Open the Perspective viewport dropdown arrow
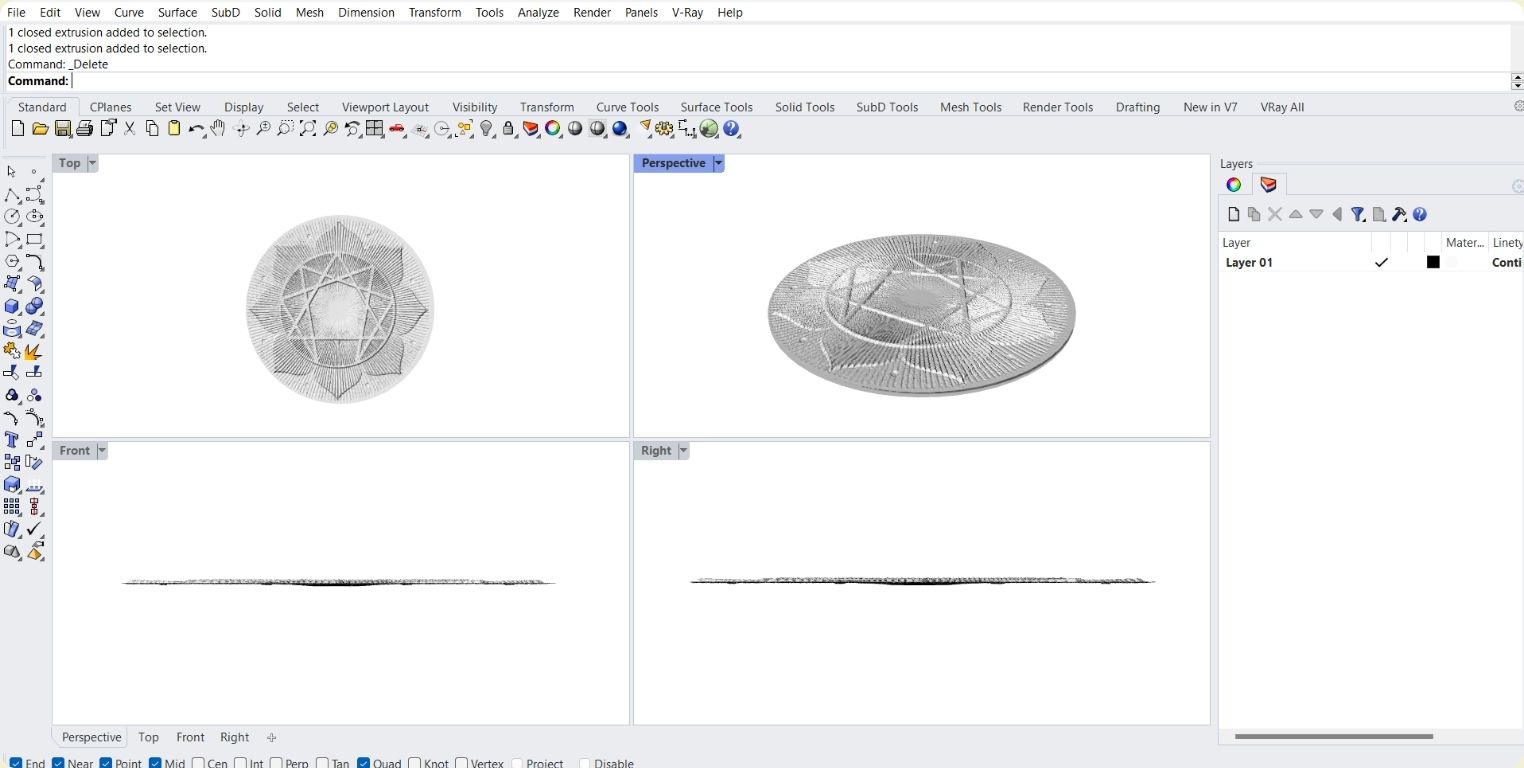Viewport: 1524px width, 768px height. click(718, 163)
